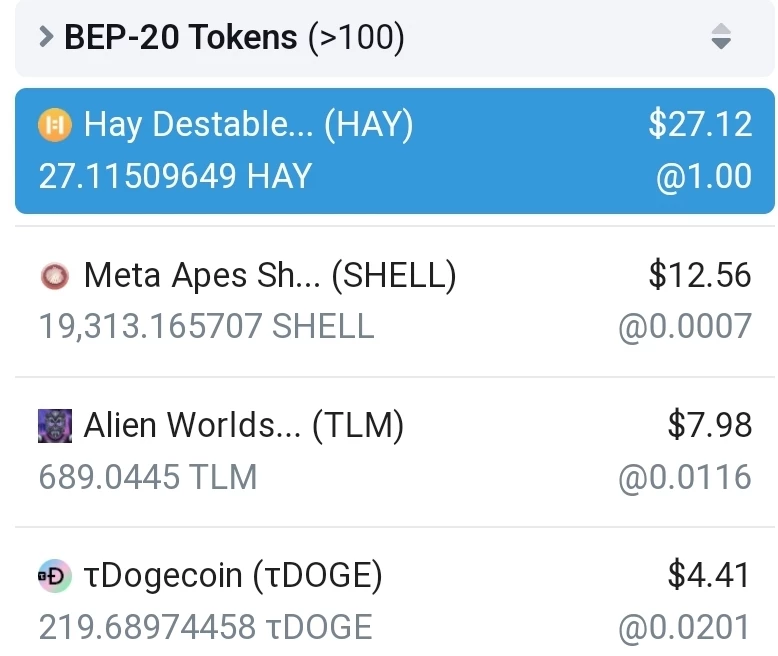The width and height of the screenshot is (778, 656).
Task: Click the @0.0007 SHELL price
Action: (685, 327)
